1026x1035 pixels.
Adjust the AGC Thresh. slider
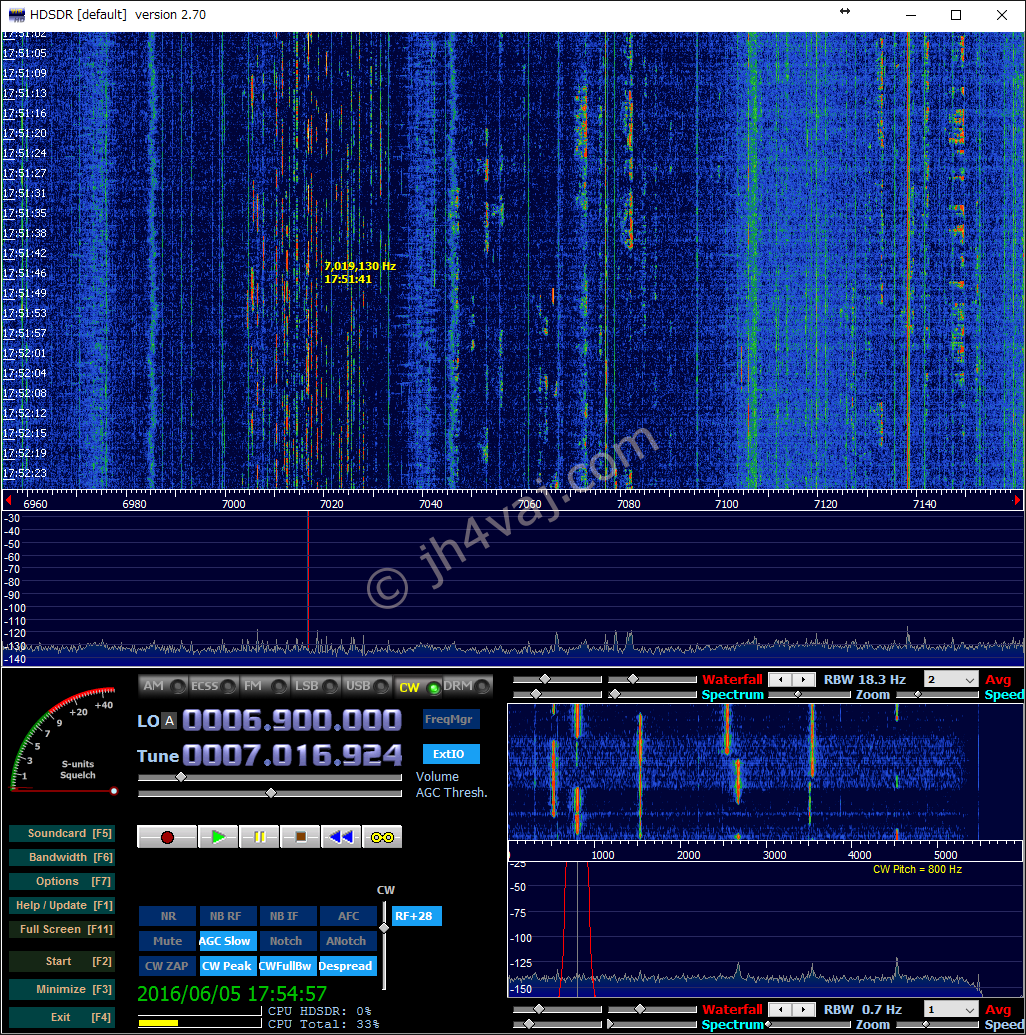point(269,793)
